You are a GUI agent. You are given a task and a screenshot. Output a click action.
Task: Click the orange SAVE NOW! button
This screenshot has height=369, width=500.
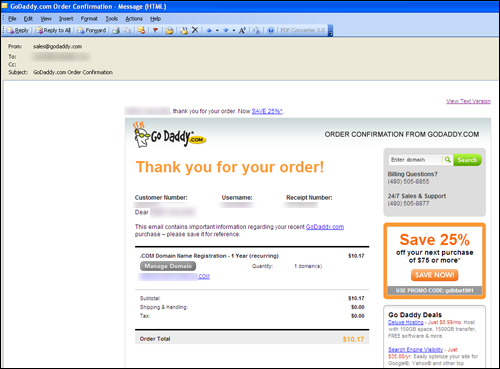(x=434, y=275)
